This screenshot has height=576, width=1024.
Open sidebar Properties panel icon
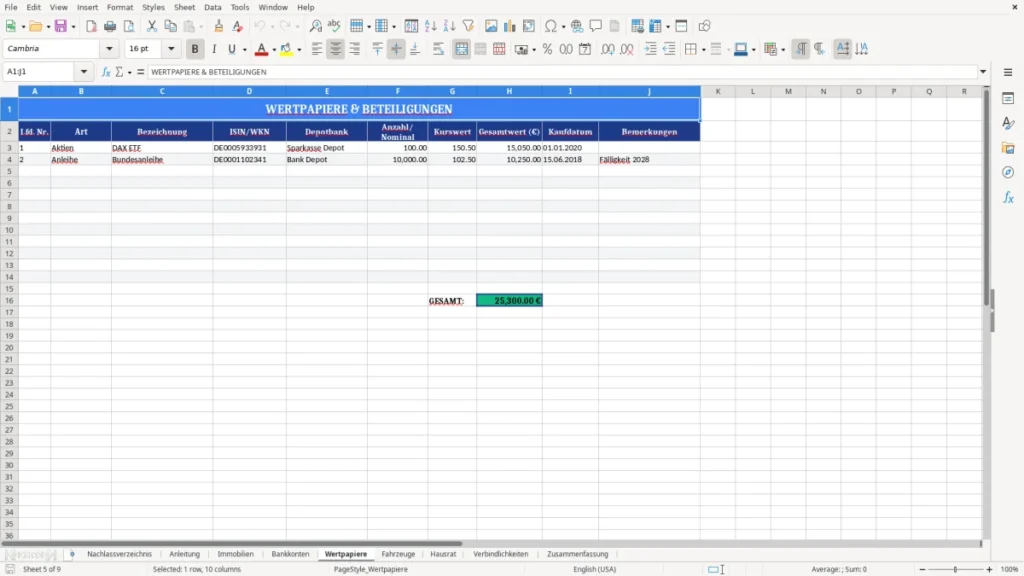tap(1008, 98)
